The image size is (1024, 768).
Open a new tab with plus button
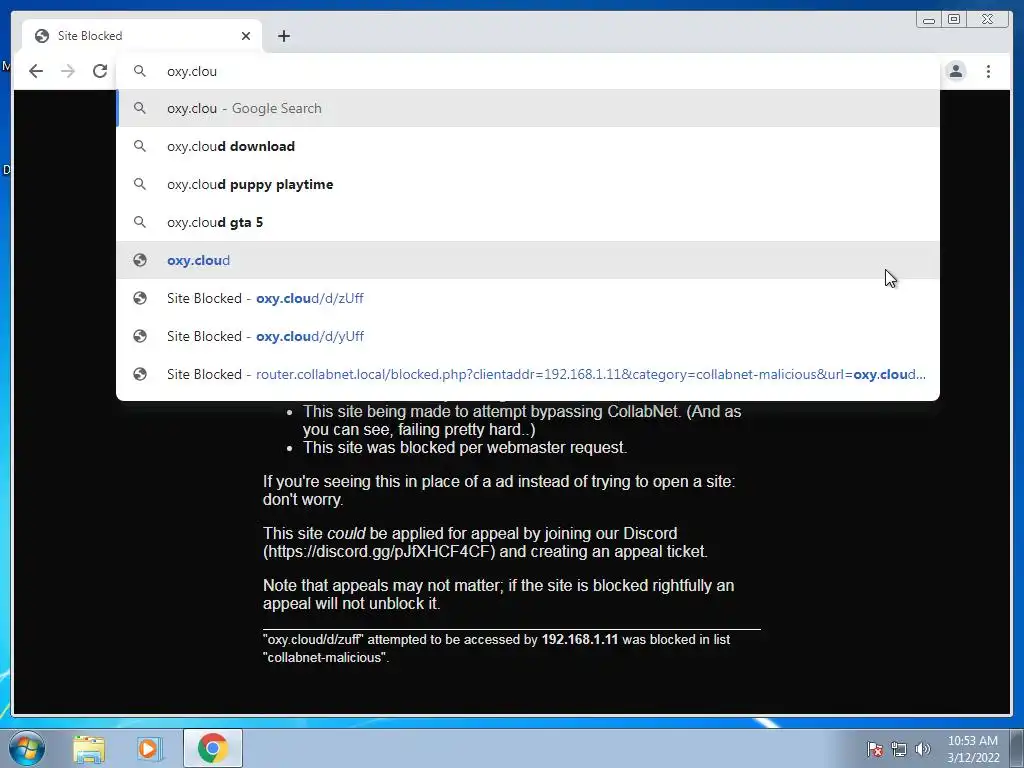pyautogui.click(x=283, y=36)
